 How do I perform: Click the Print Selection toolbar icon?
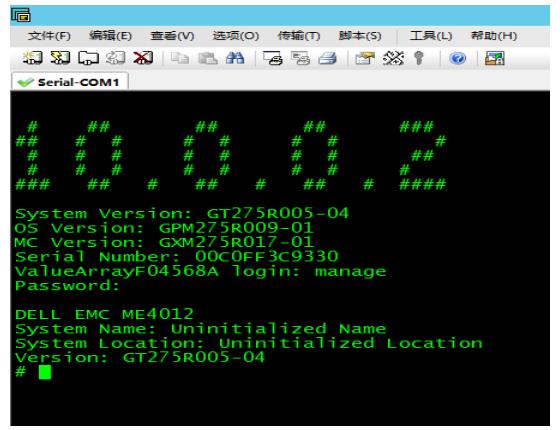[300, 58]
